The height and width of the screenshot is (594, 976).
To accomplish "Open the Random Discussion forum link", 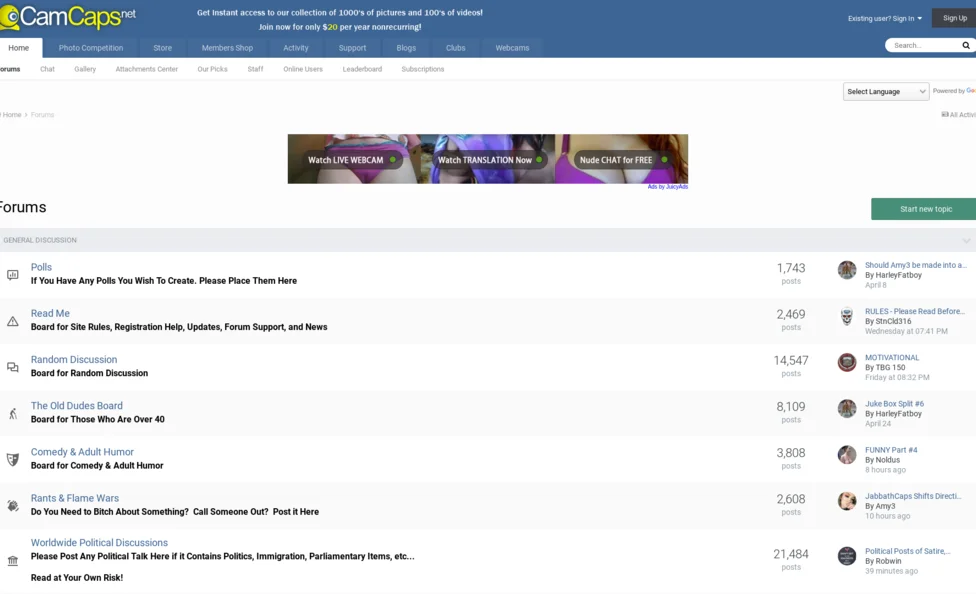I will click(74, 360).
